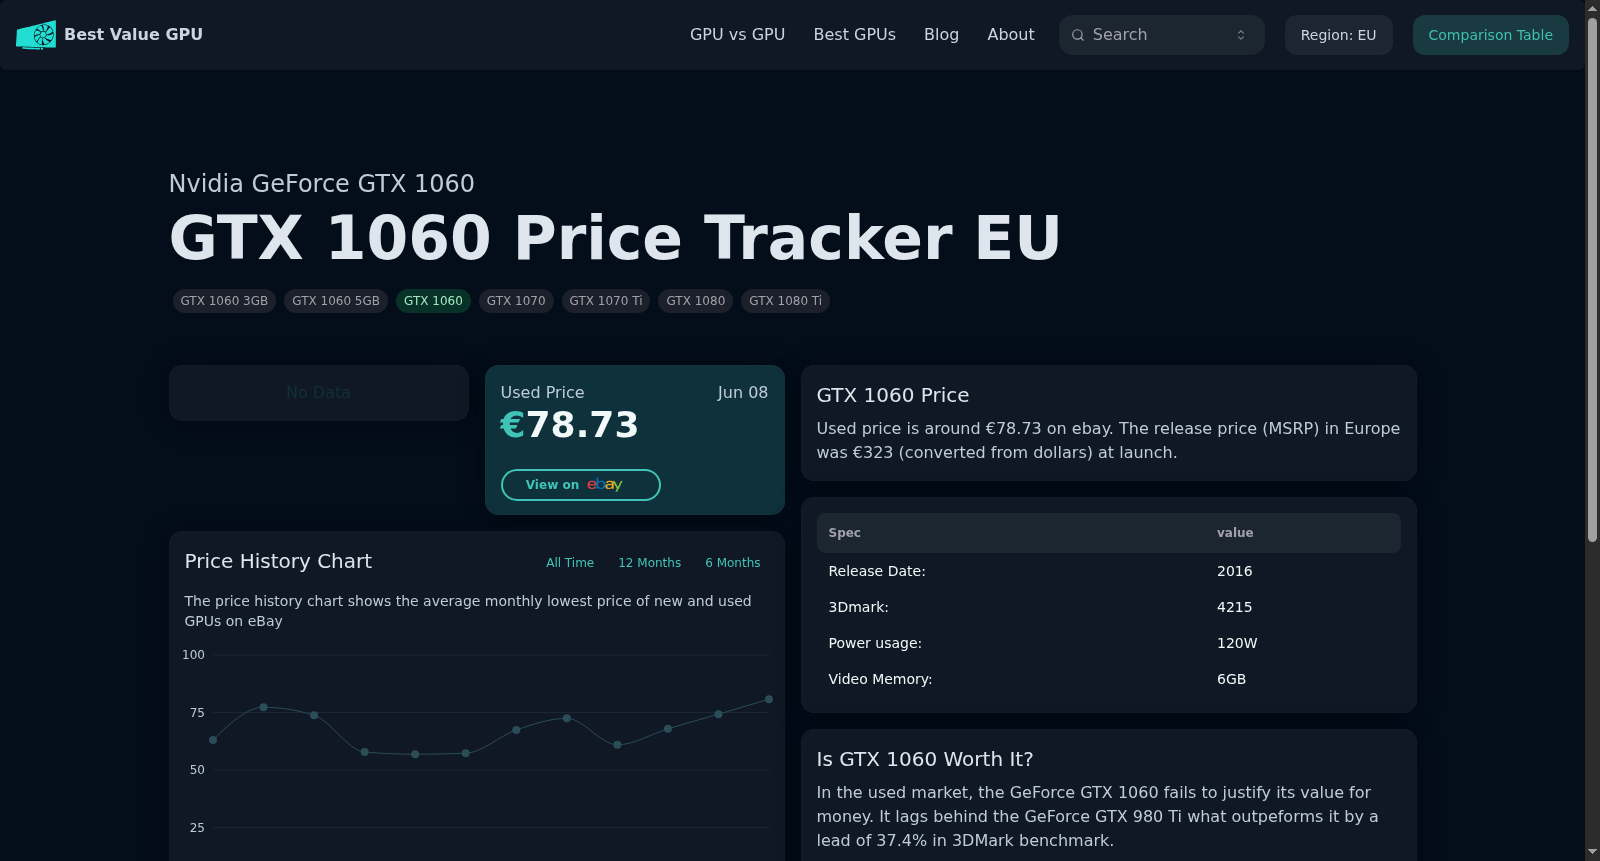The width and height of the screenshot is (1600, 861).
Task: Click the Is GTX 1060 Worth It? heading
Action: click(x=925, y=759)
